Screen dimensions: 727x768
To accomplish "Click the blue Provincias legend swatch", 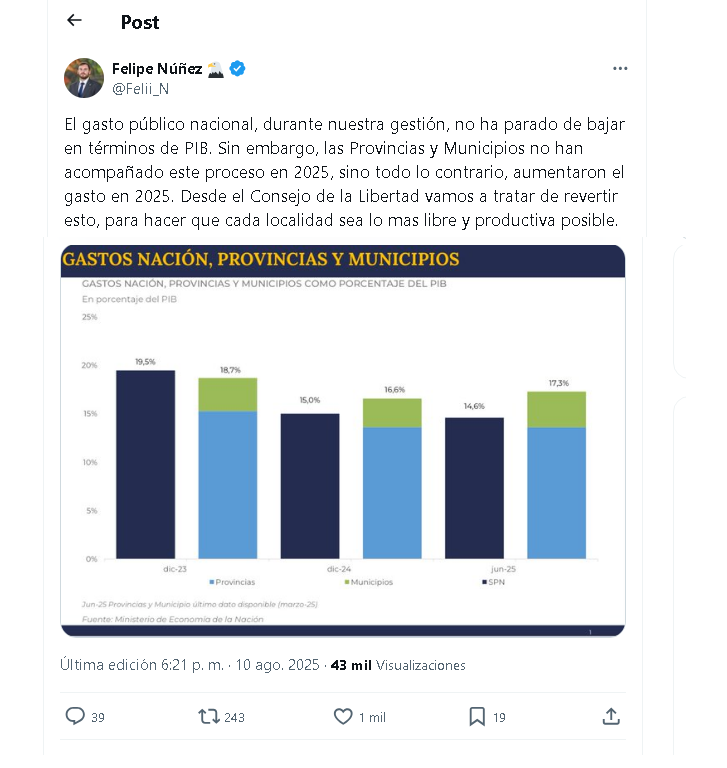I will [213, 582].
